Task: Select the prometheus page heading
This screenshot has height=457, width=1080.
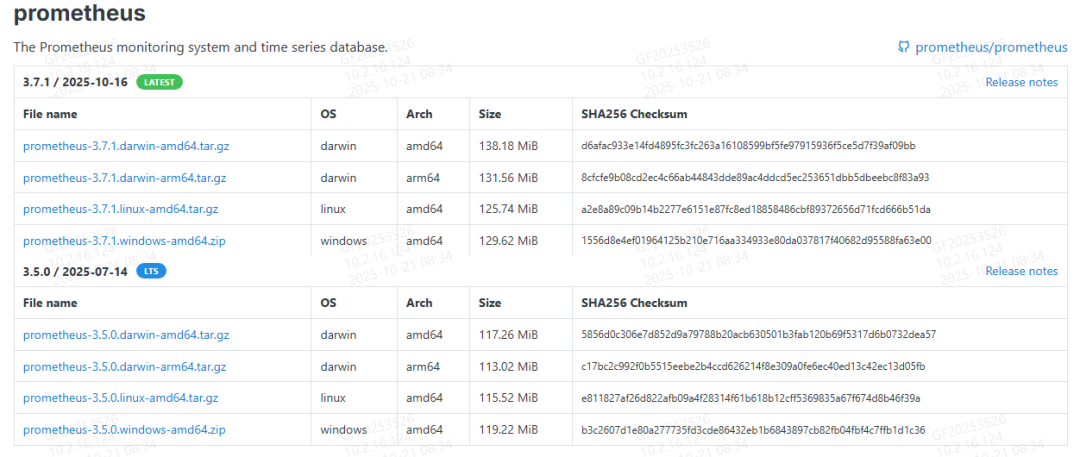Action: 80,12
